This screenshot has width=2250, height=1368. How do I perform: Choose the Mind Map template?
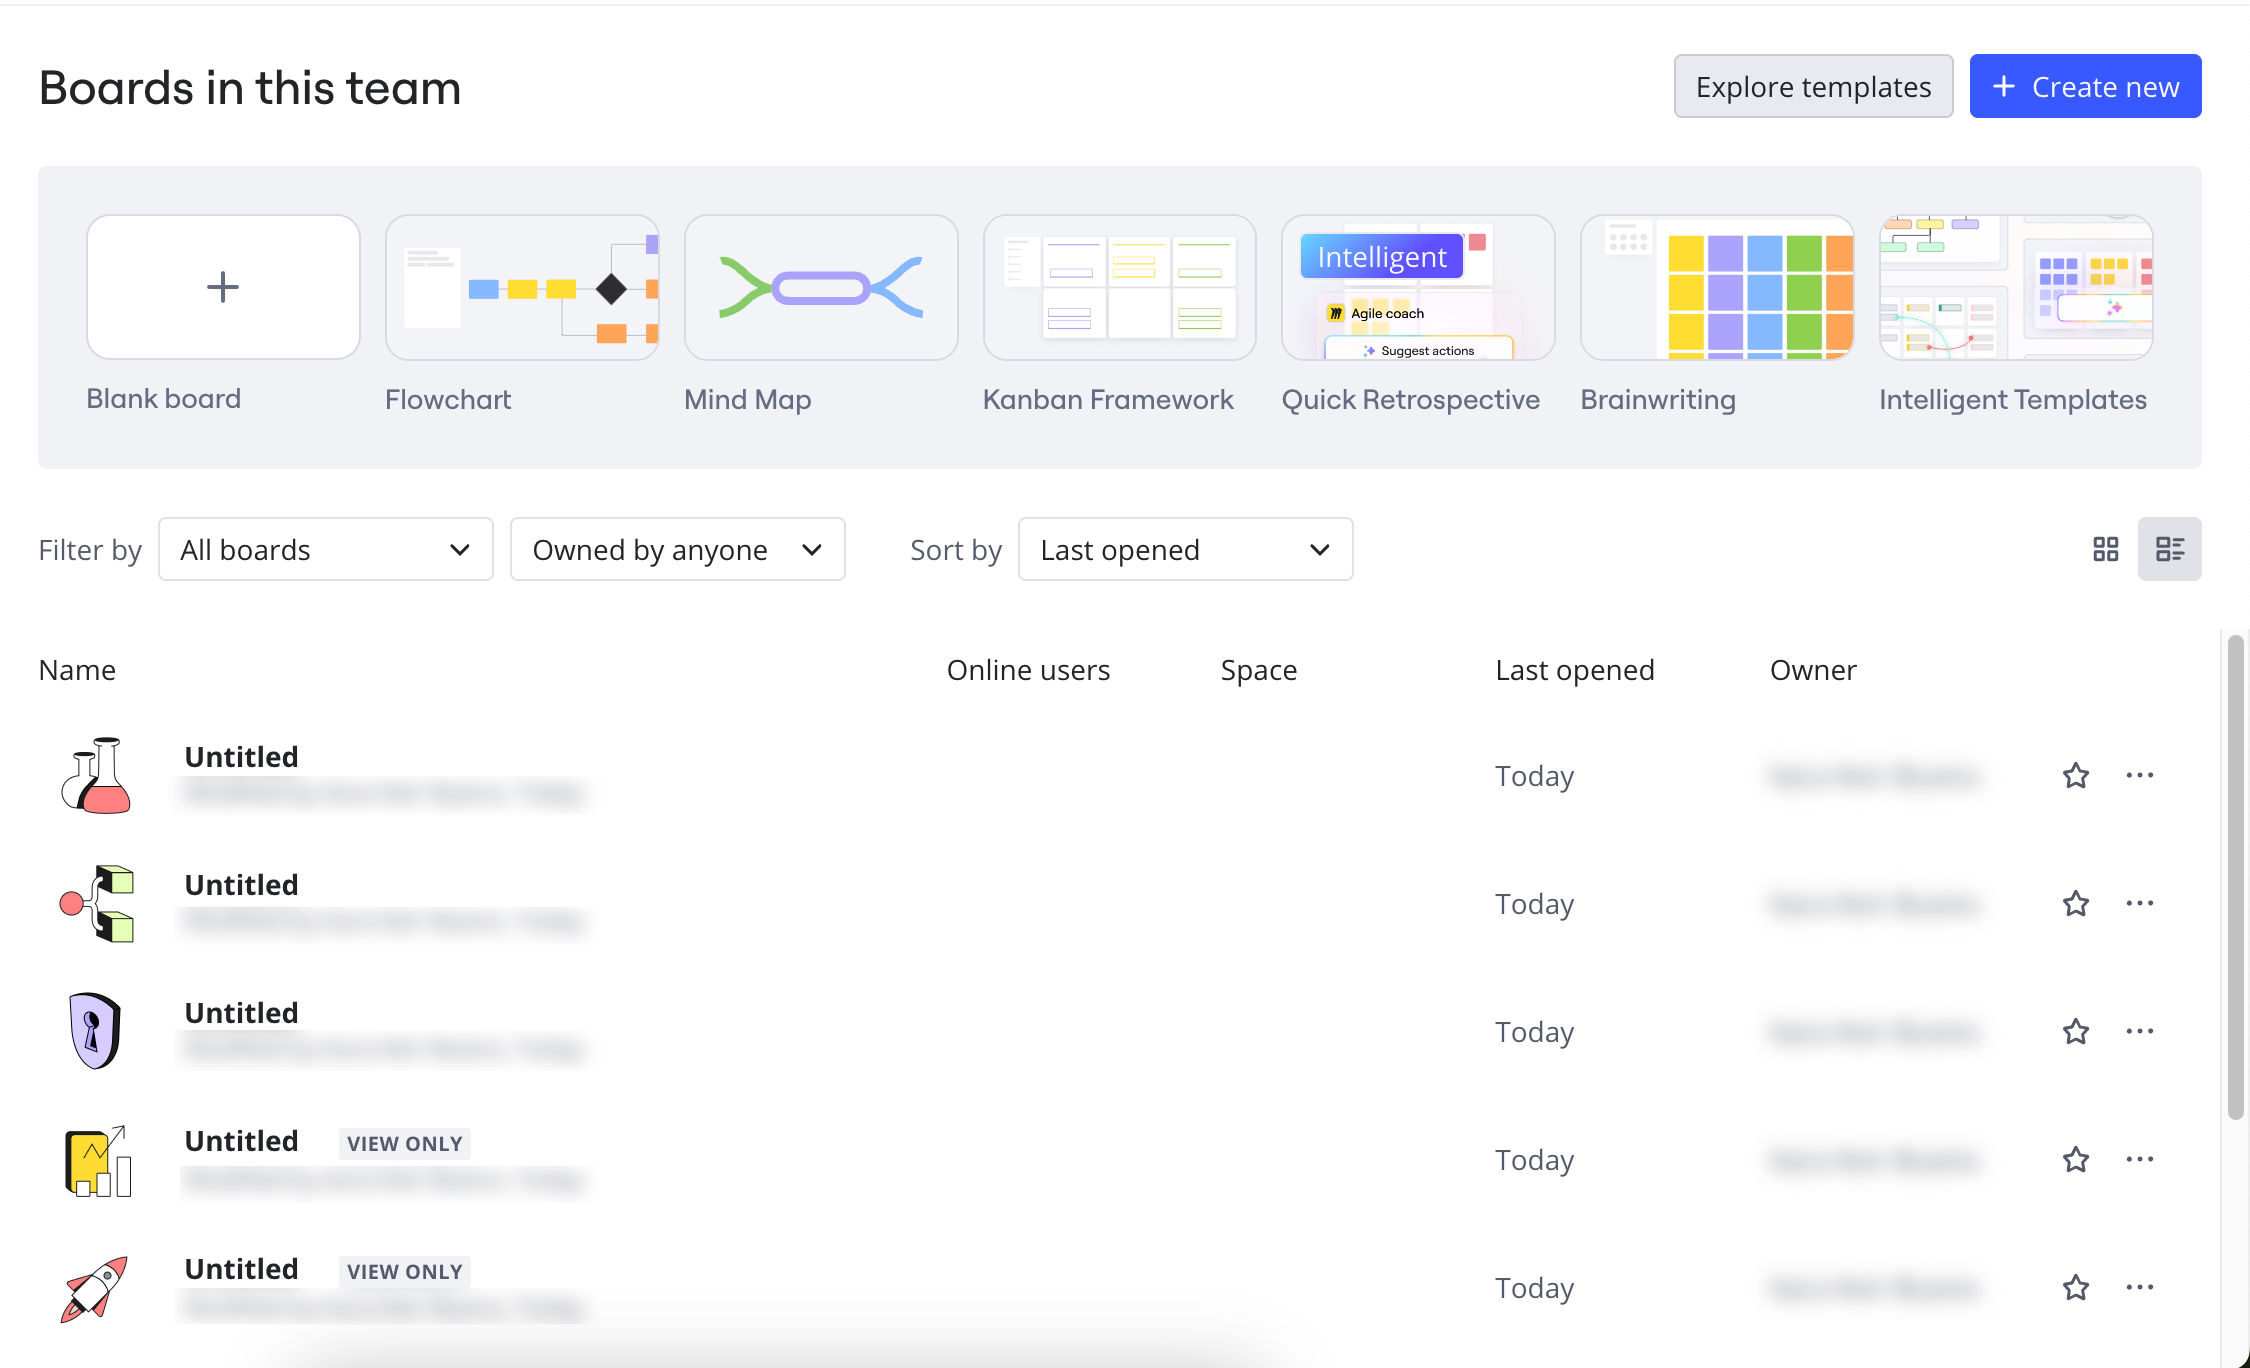(x=820, y=288)
